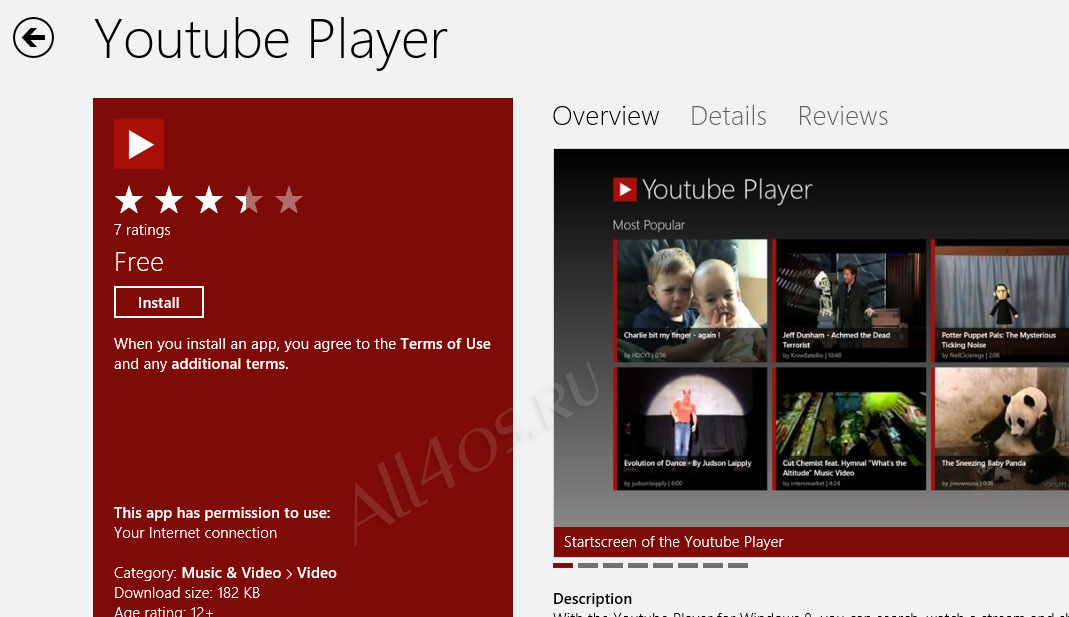The image size is (1069, 617).
Task: Click the half-filled fourth rating star
Action: [249, 200]
